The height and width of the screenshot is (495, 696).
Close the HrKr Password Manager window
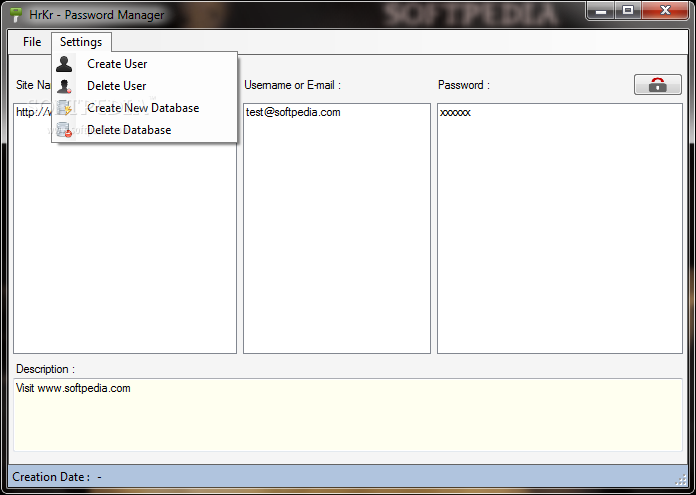[664, 11]
